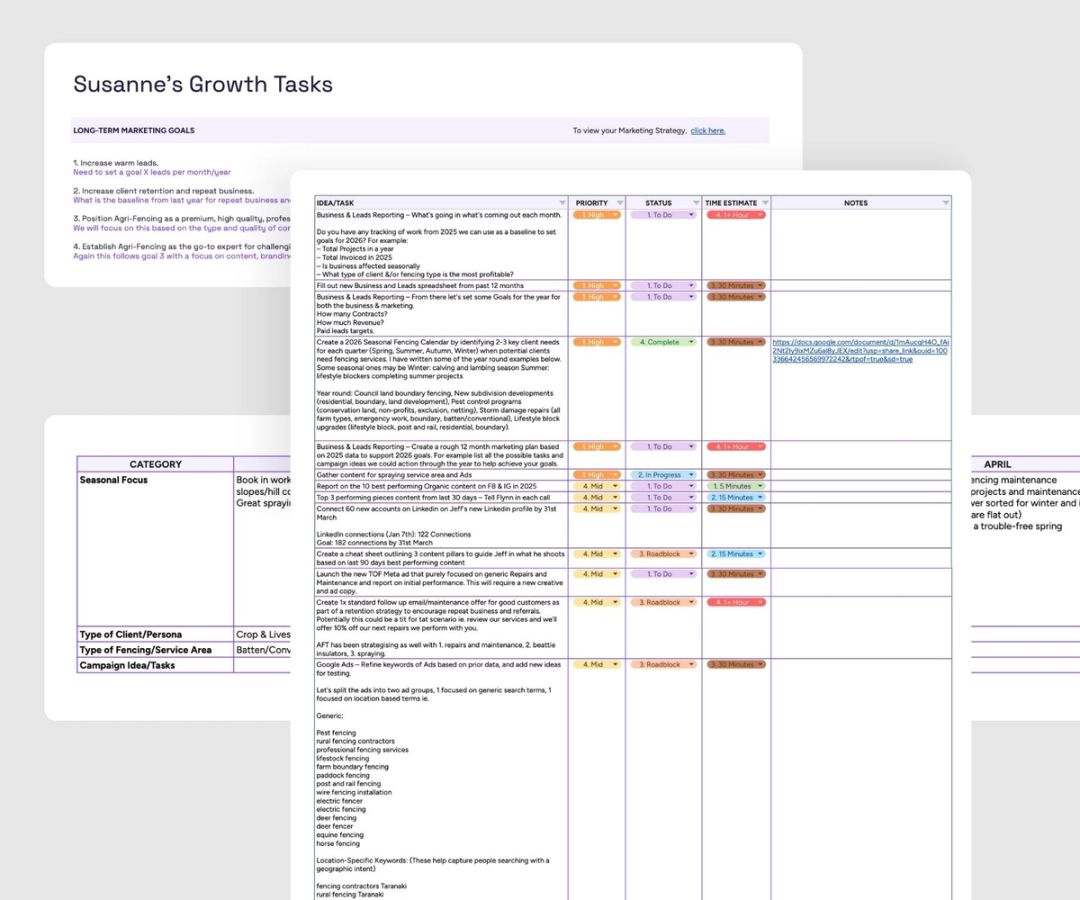The image size is (1080, 900).
Task: Select 'Fill out new Business and Leads spreadsheet' cell
Action: [x=441, y=286]
